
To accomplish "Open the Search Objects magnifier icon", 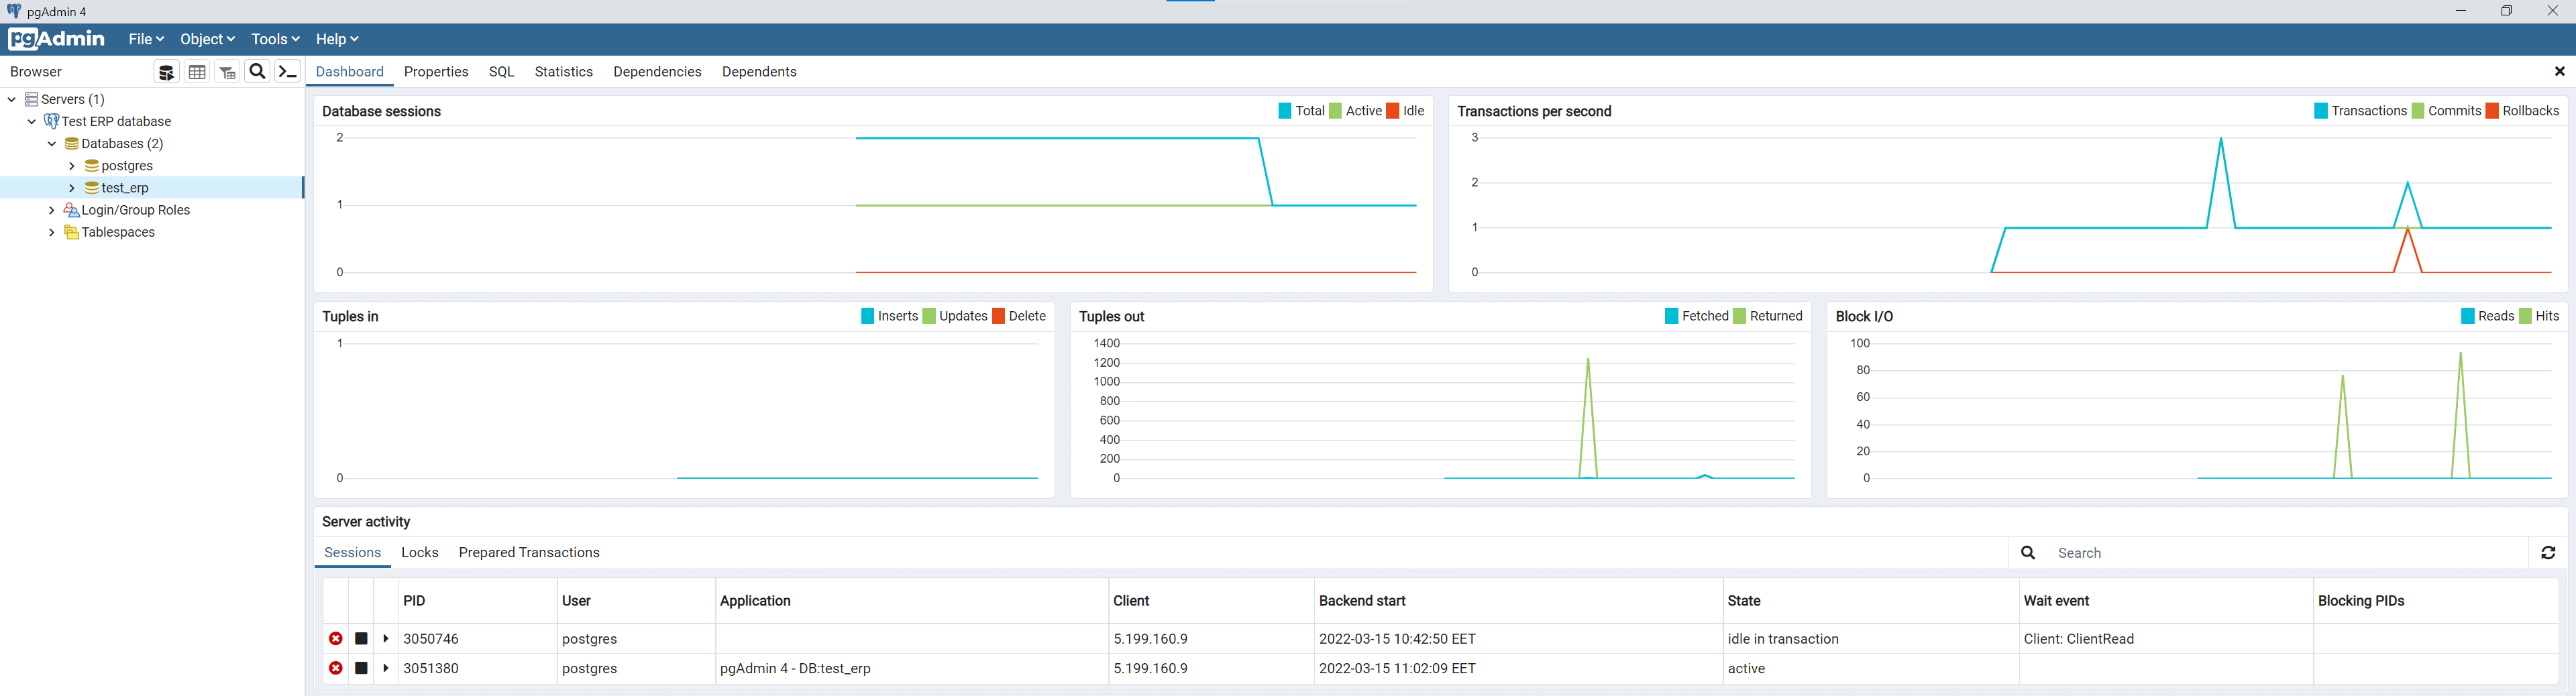I will [257, 71].
